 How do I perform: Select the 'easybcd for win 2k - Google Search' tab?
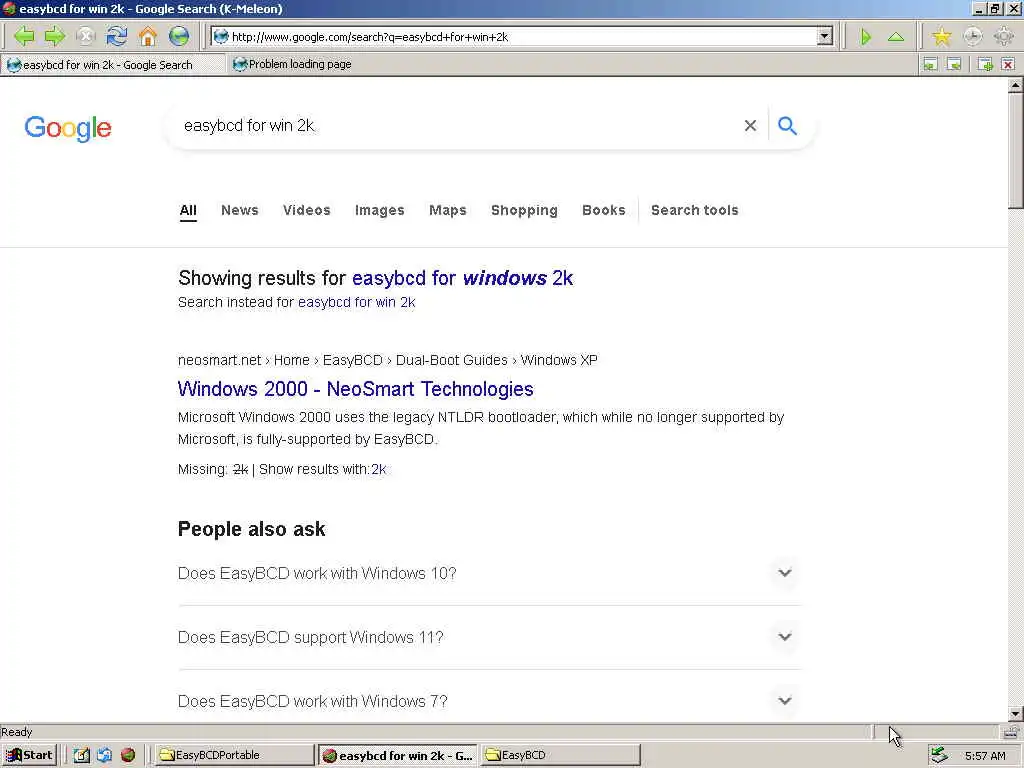pyautogui.click(x=112, y=65)
